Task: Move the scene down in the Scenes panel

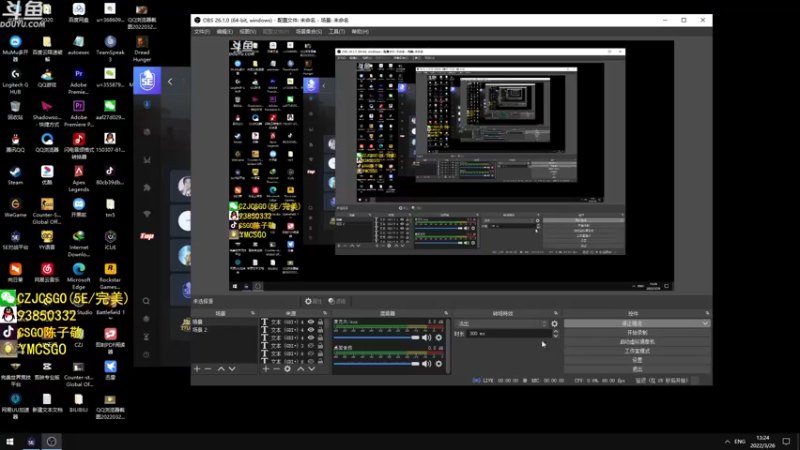Action: tap(232, 369)
